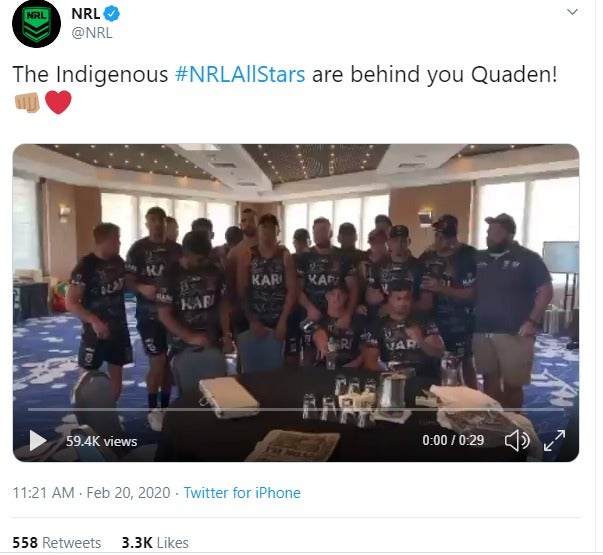603x555 pixels.
Task: Open the #NRLAllStars hashtag link
Action: tap(240, 74)
